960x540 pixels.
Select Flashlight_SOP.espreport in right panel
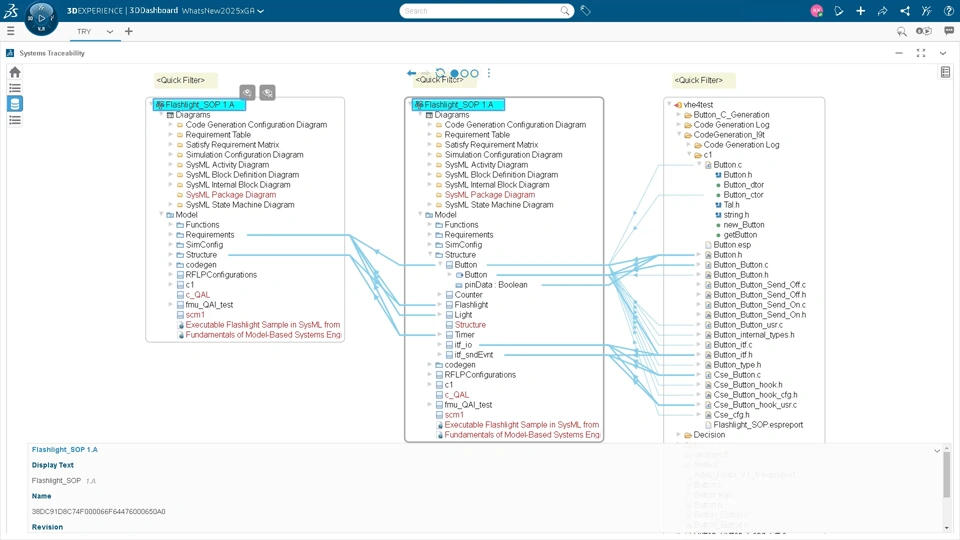[758, 425]
